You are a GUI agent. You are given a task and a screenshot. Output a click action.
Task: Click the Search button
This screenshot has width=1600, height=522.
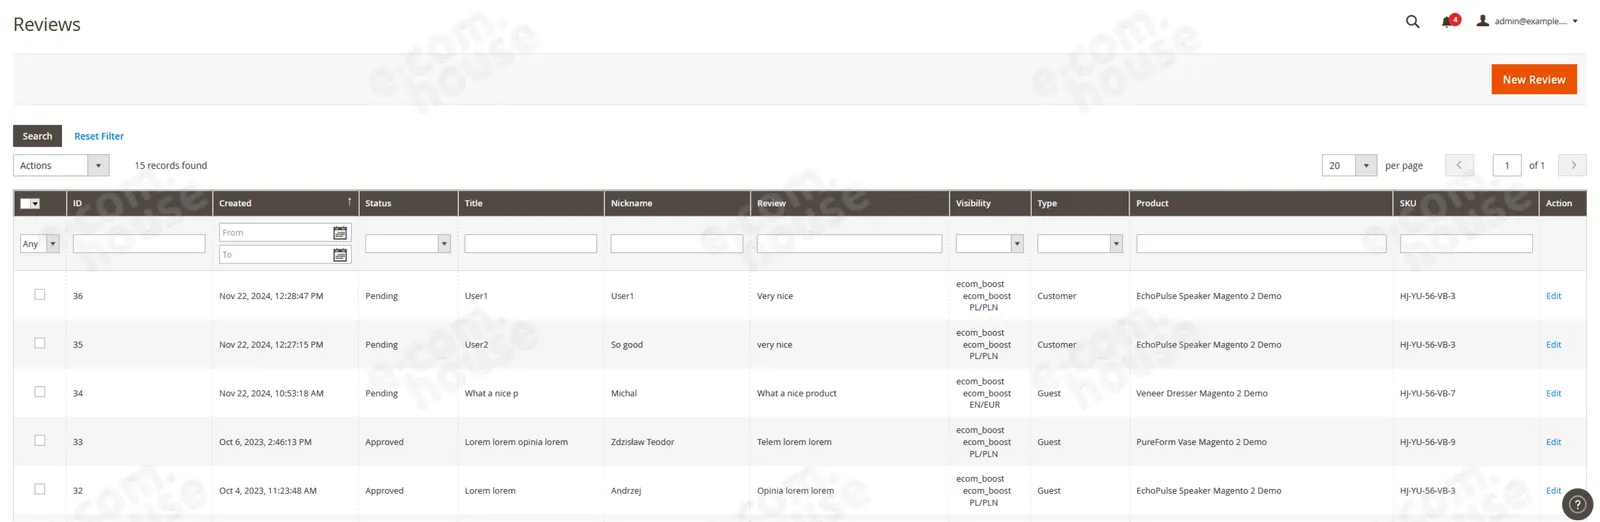37,136
